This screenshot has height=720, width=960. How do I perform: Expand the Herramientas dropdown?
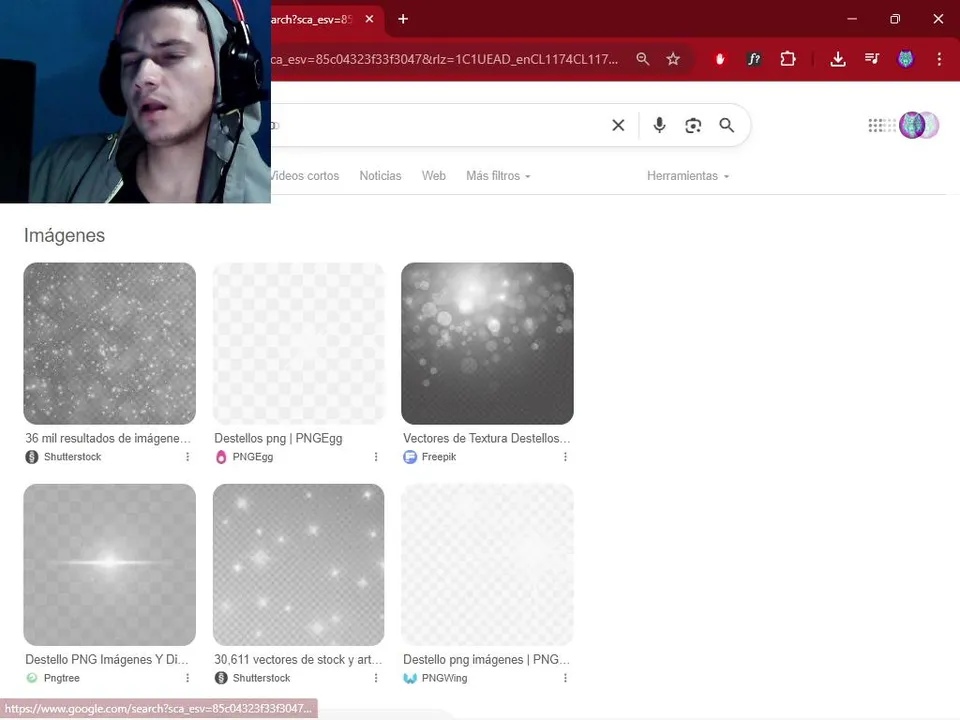tap(688, 176)
